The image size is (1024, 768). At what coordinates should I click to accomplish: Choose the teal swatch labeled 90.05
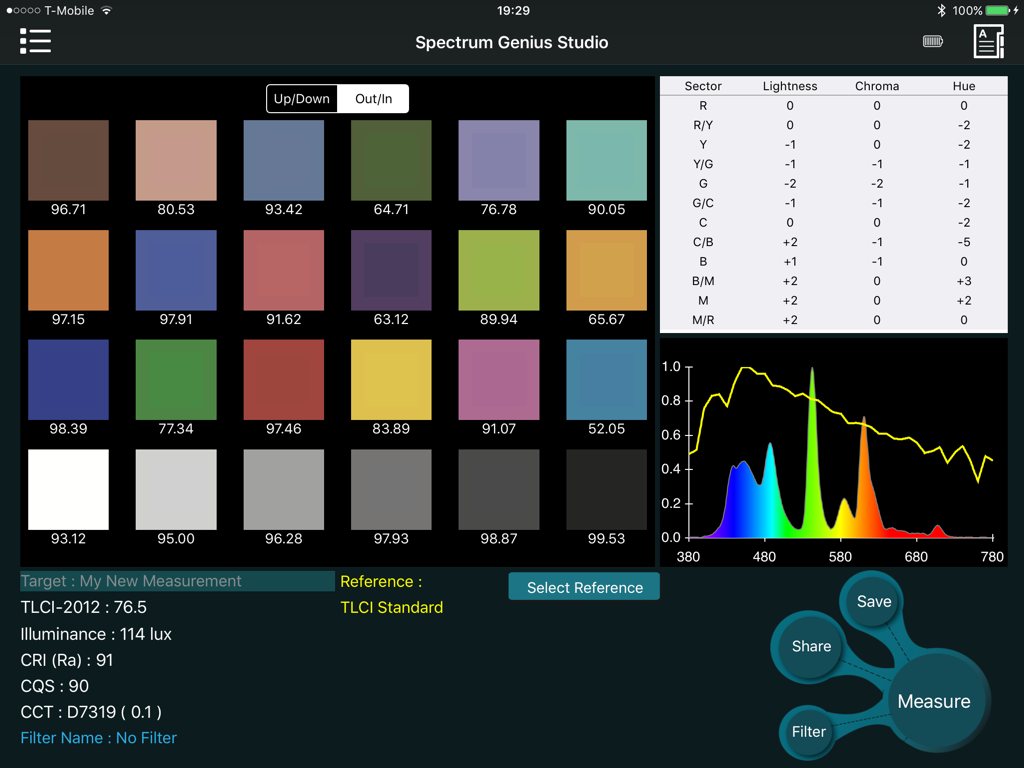606,160
